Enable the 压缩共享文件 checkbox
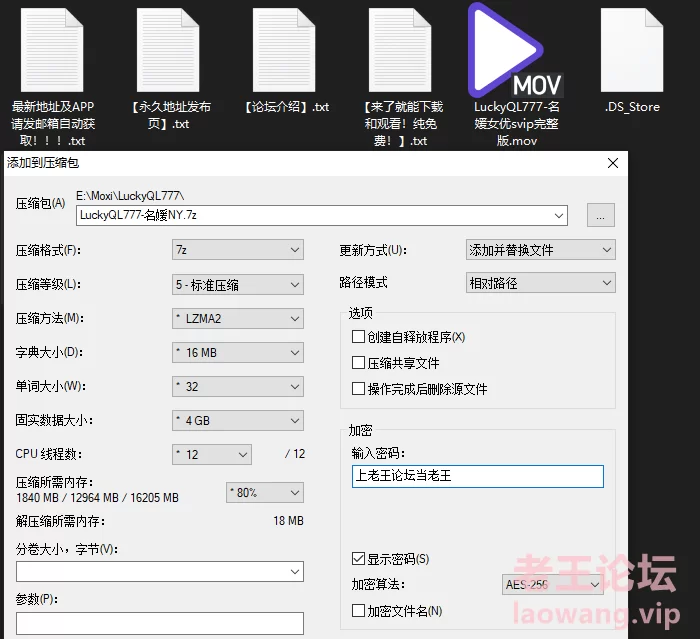The image size is (700, 639). [x=358, y=363]
